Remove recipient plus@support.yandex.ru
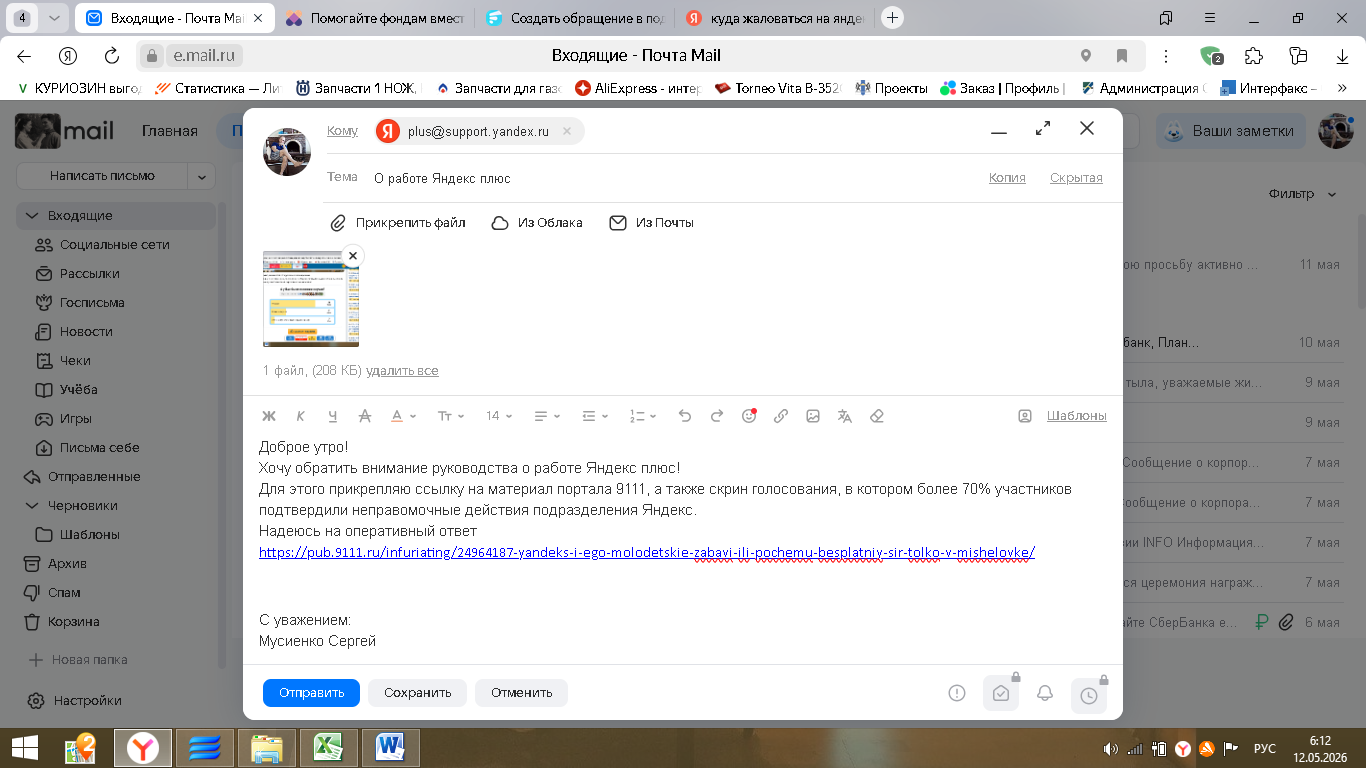1366x768 pixels. click(567, 131)
